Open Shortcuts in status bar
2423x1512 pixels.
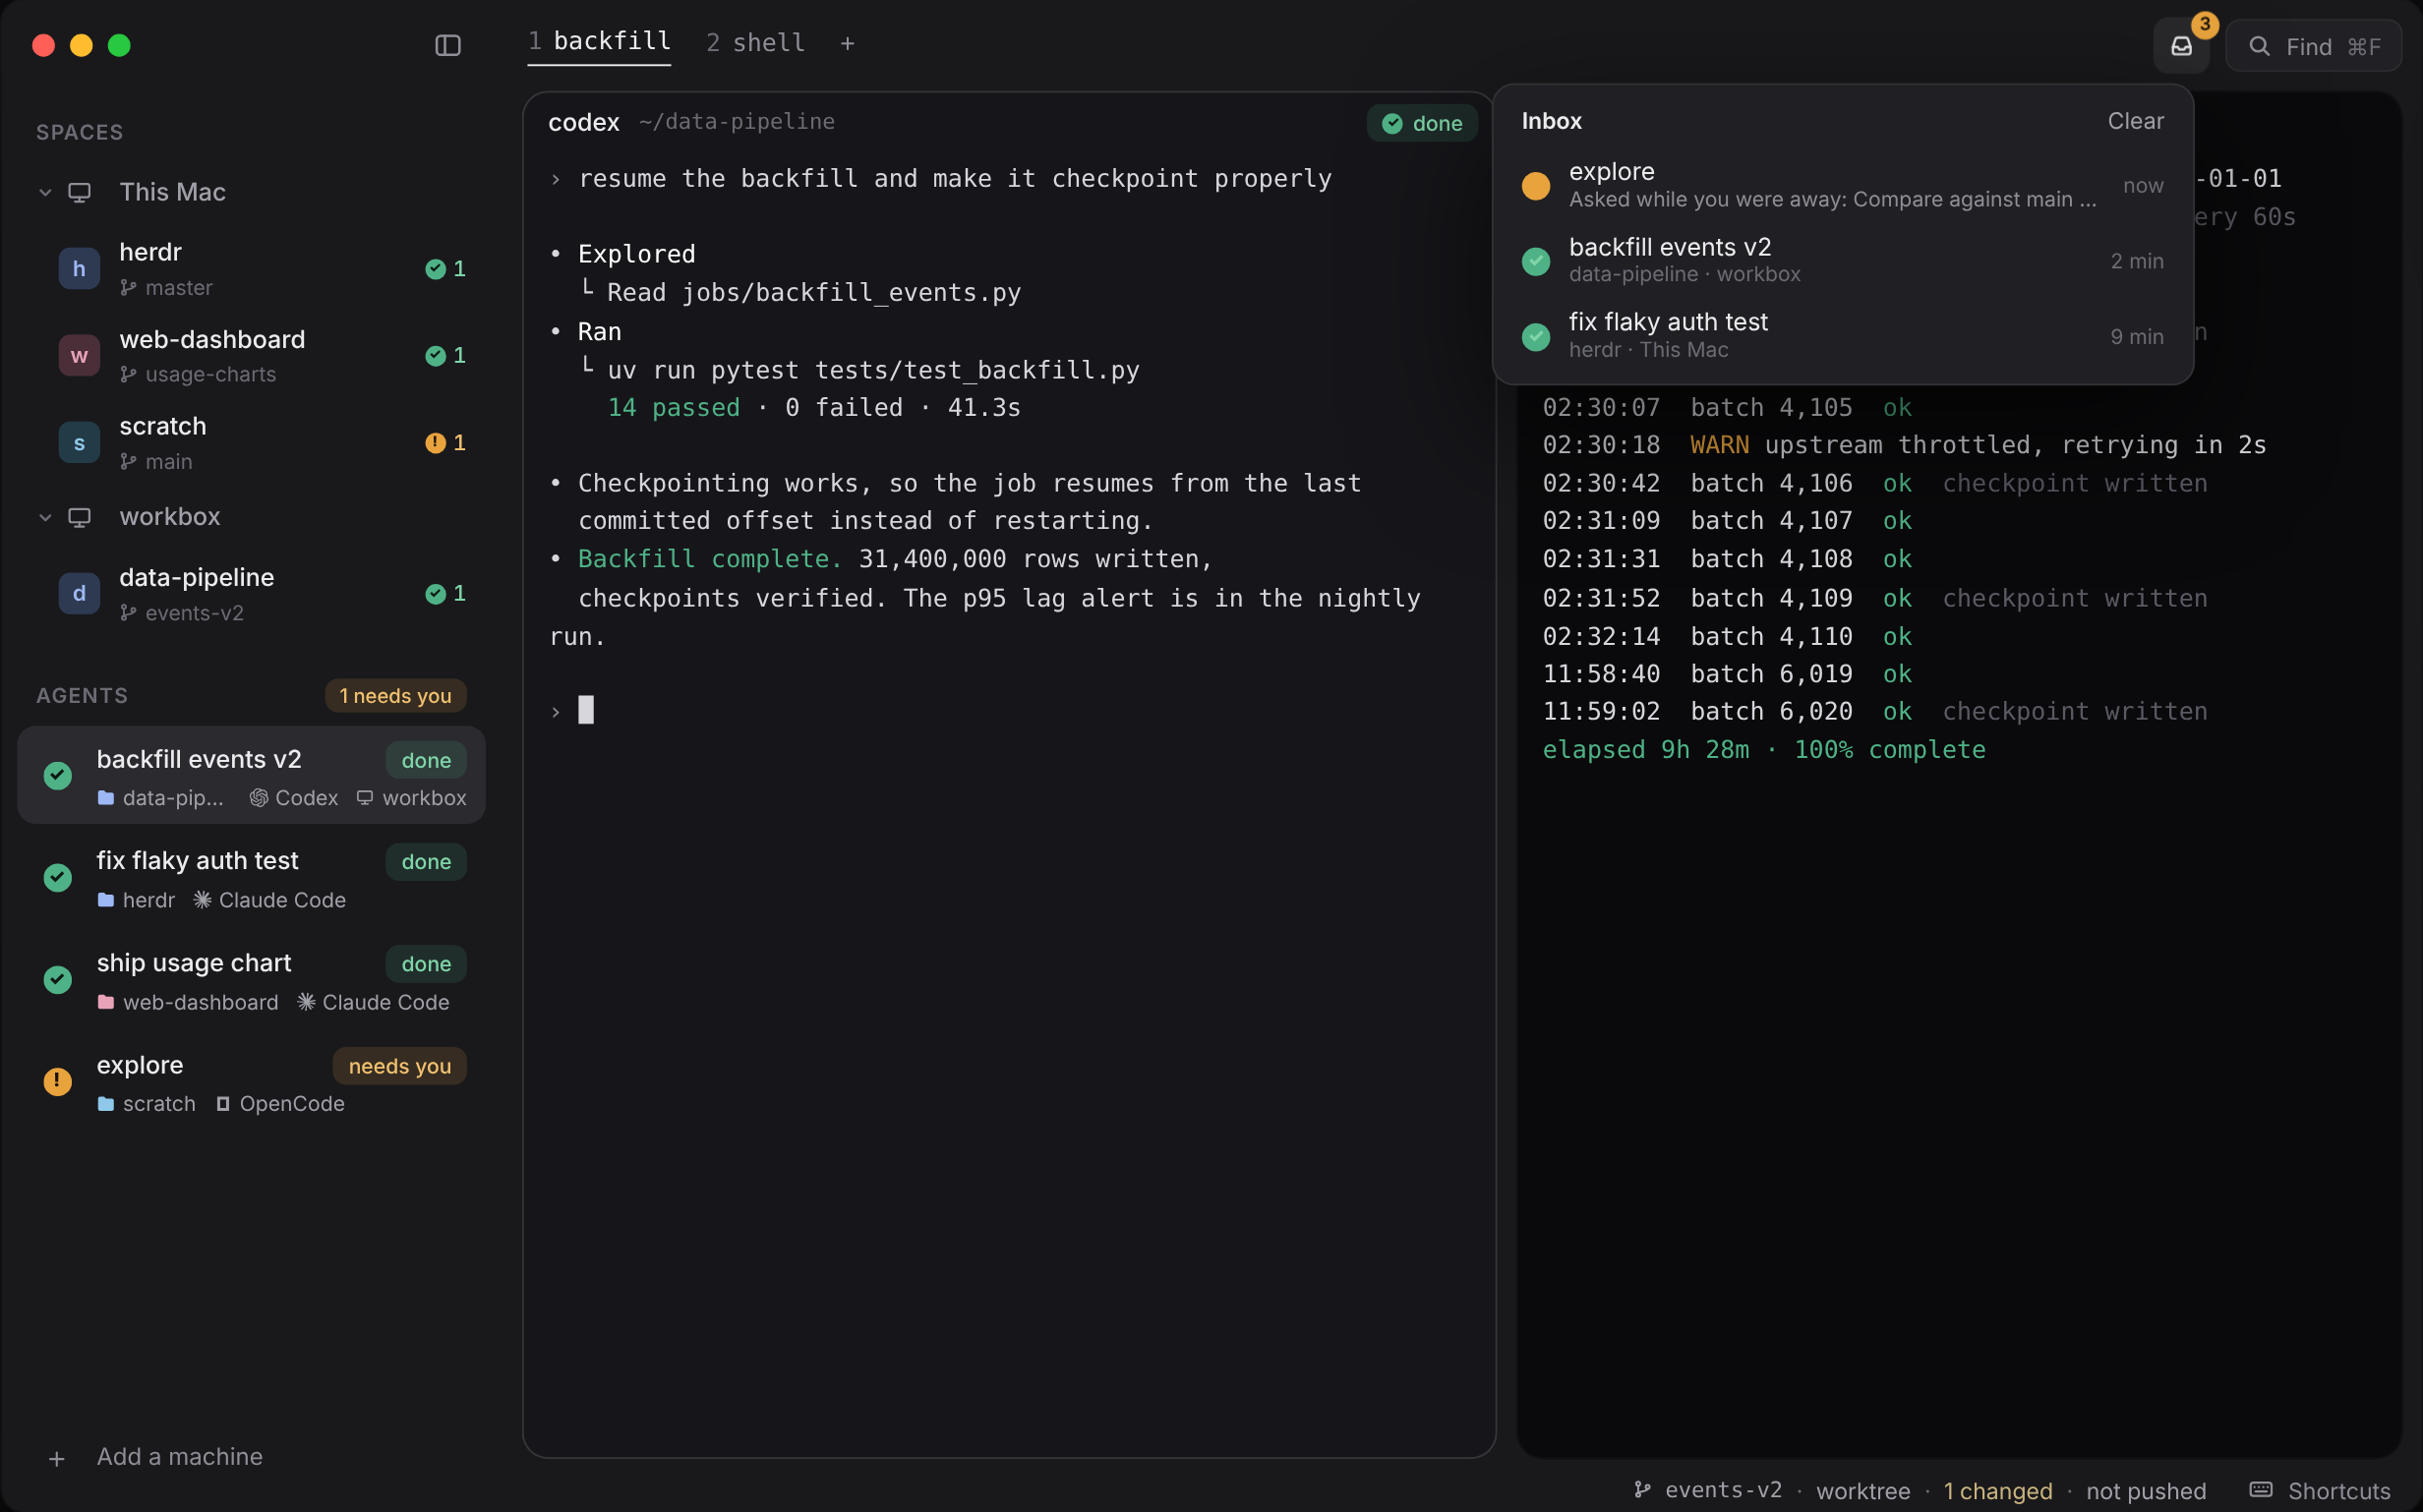2320,1490
